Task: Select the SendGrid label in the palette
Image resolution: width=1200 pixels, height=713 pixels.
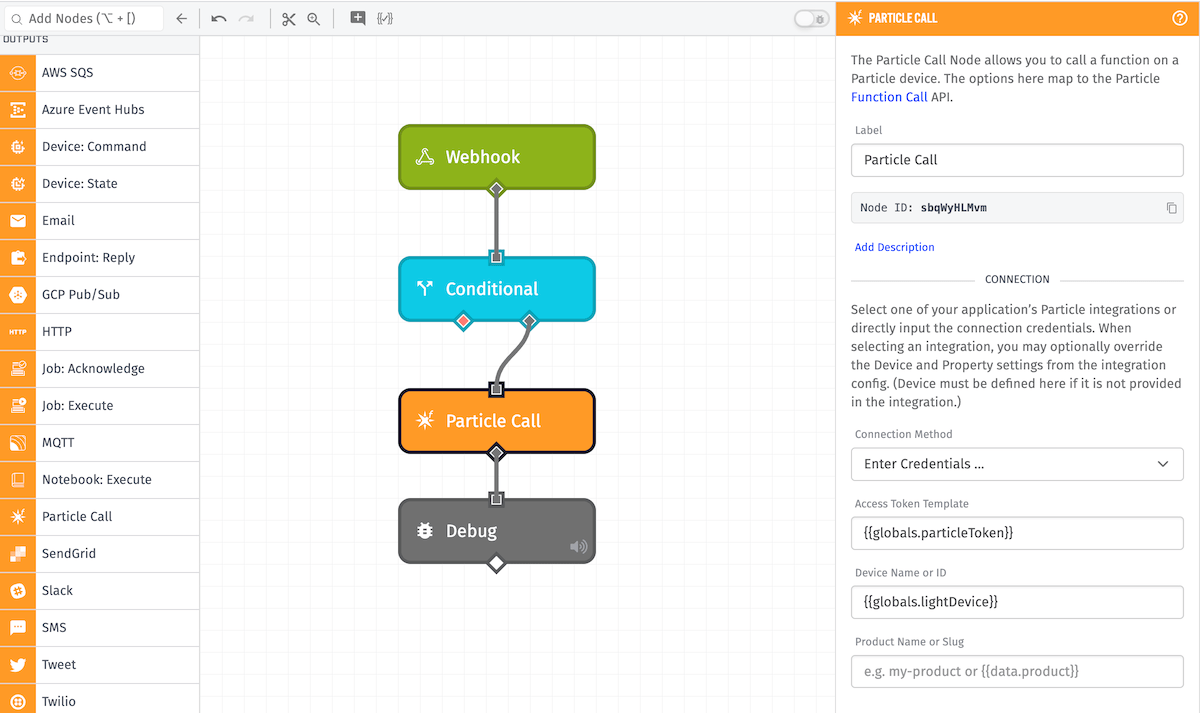Action: tap(70, 554)
